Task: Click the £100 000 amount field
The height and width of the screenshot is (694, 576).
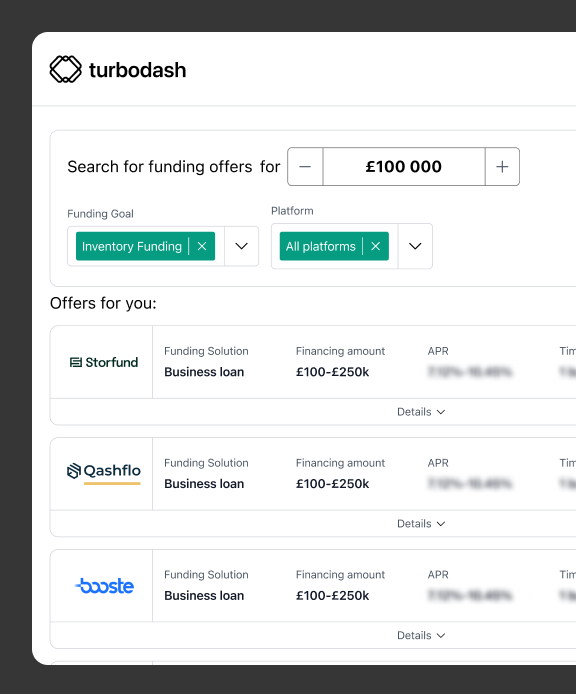Action: click(x=404, y=167)
